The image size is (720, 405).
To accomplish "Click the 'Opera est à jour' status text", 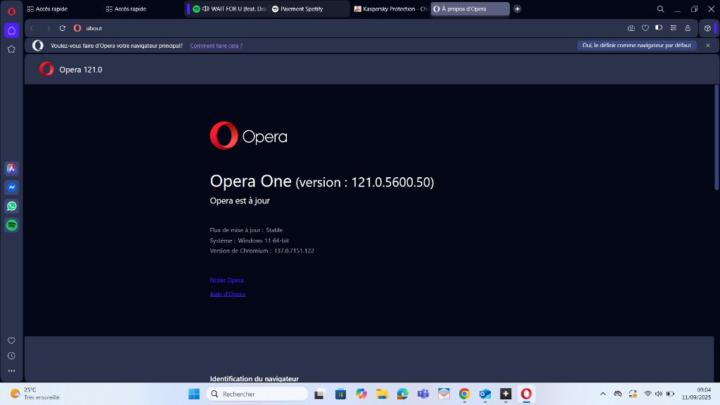I will pos(240,201).
